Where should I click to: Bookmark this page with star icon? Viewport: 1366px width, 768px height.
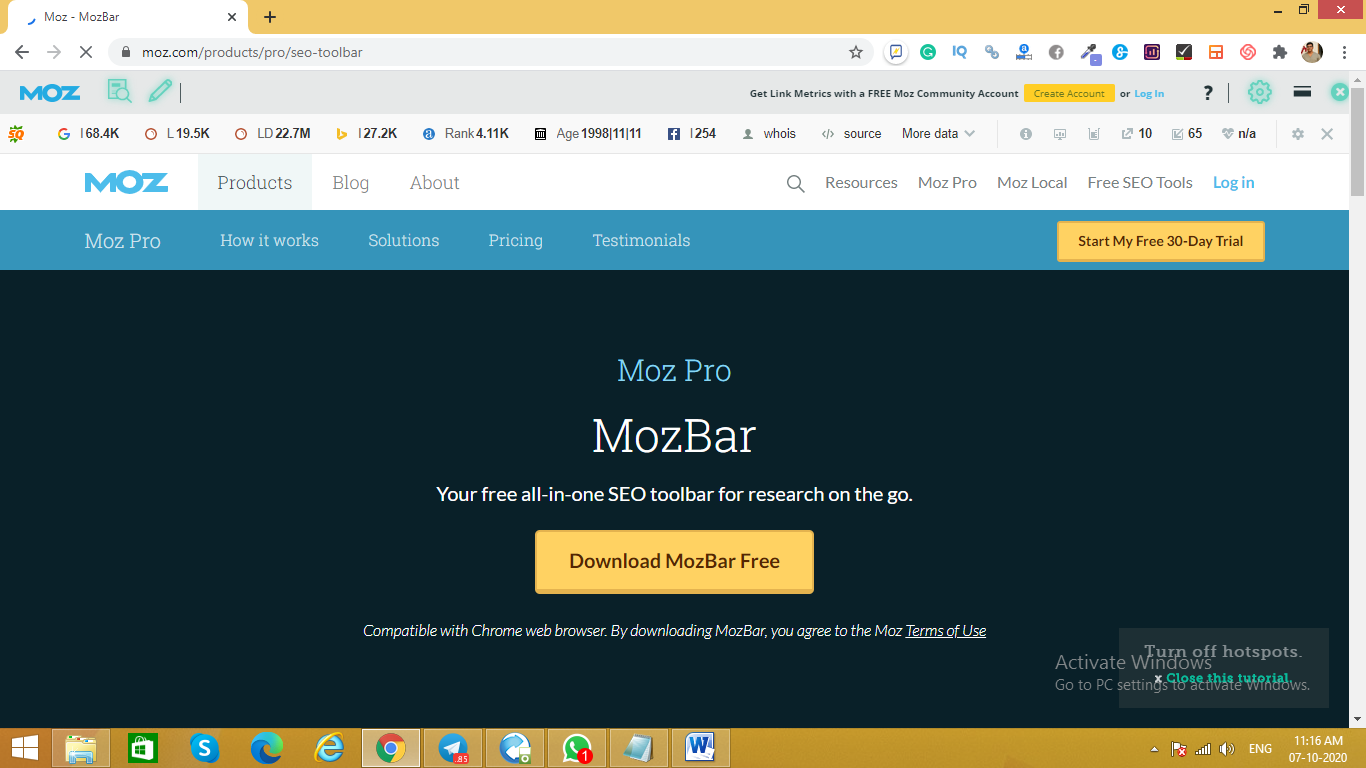[x=856, y=52]
